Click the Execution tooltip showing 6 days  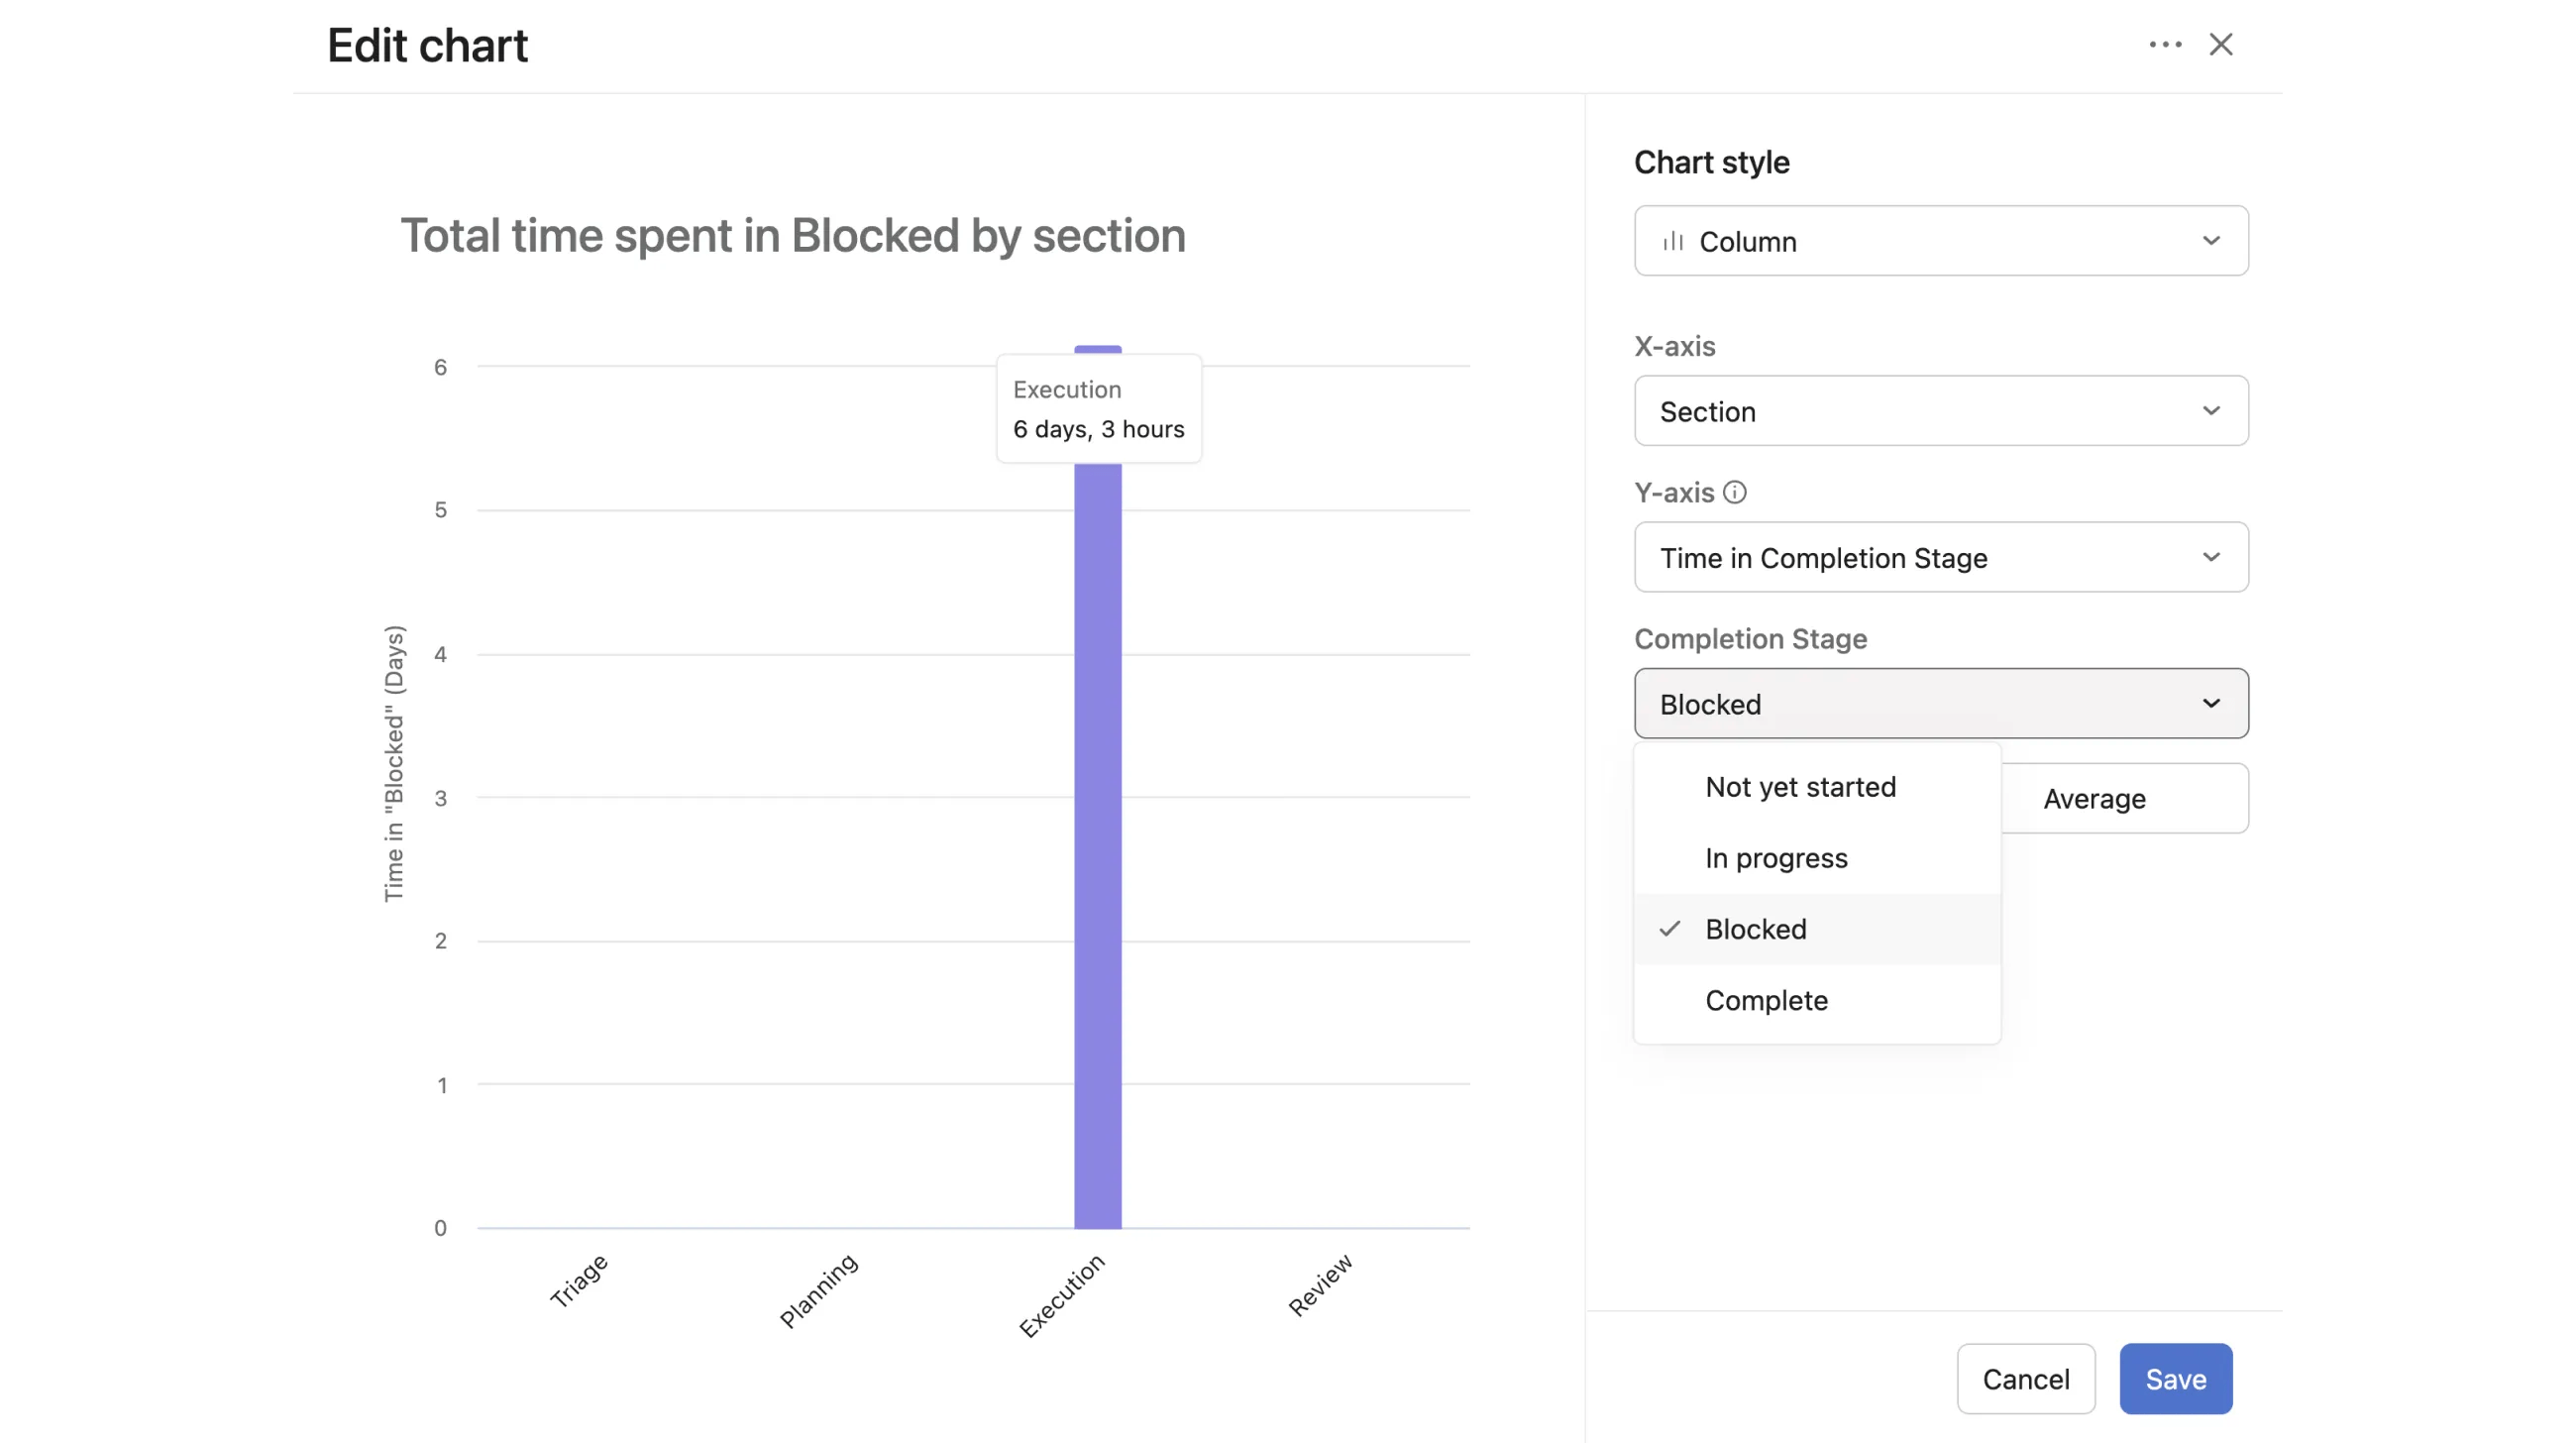click(x=1098, y=409)
